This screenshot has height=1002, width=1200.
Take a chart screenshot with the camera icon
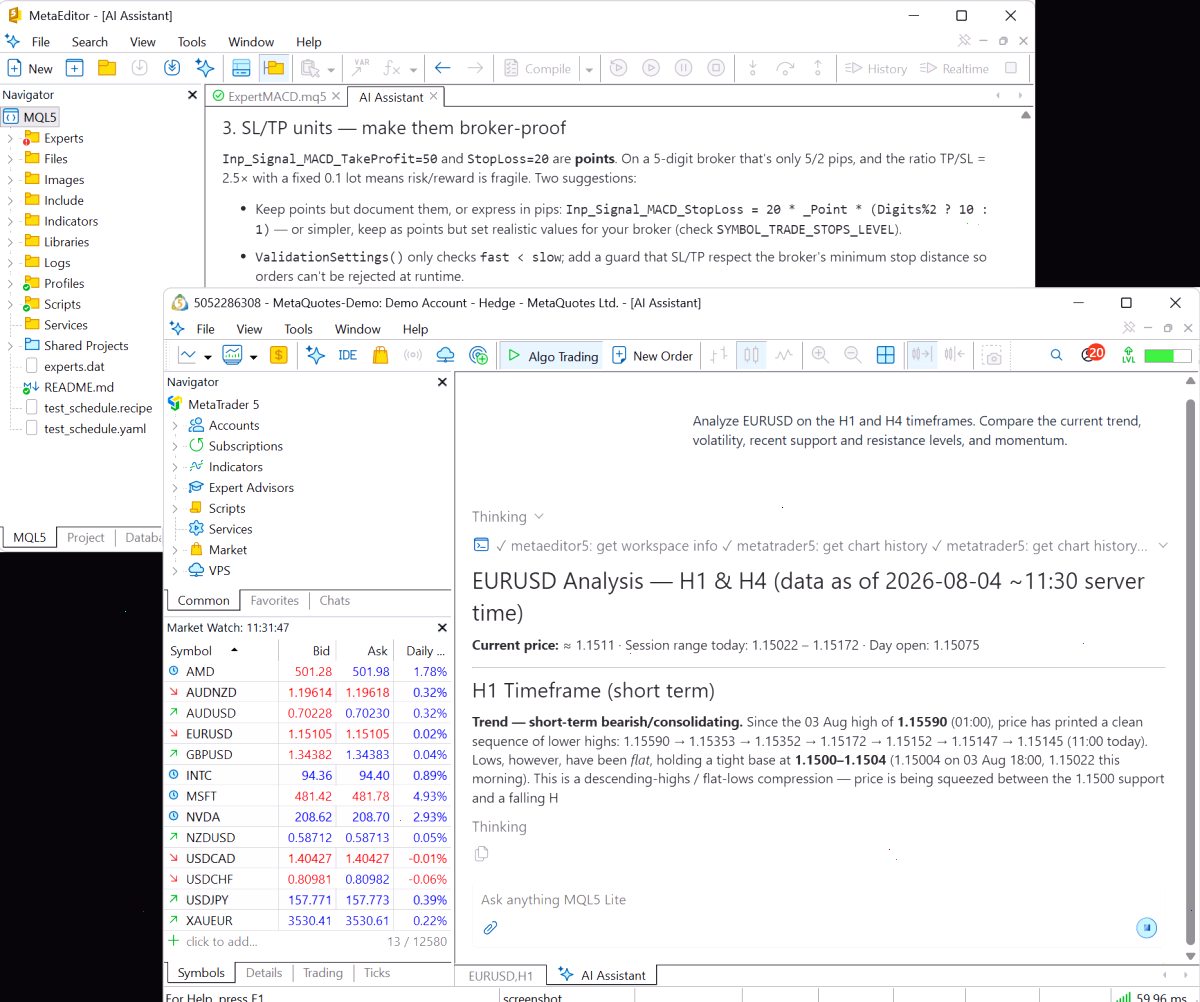[x=991, y=355]
